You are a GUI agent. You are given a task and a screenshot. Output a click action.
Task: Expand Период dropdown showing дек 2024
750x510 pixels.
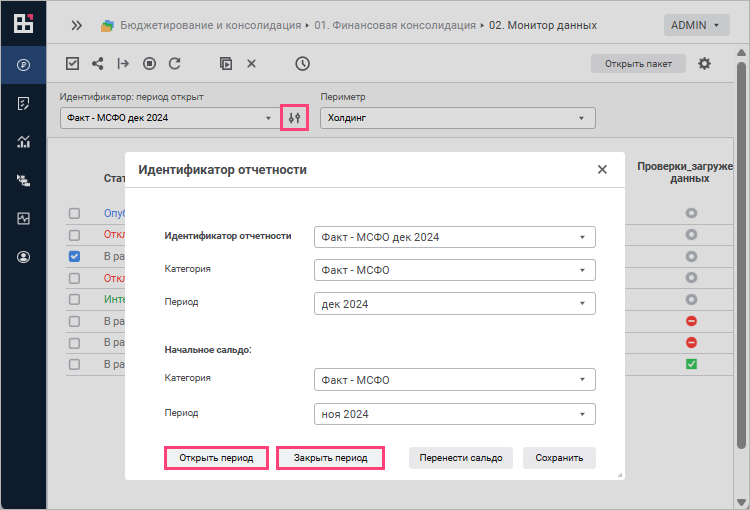point(454,303)
